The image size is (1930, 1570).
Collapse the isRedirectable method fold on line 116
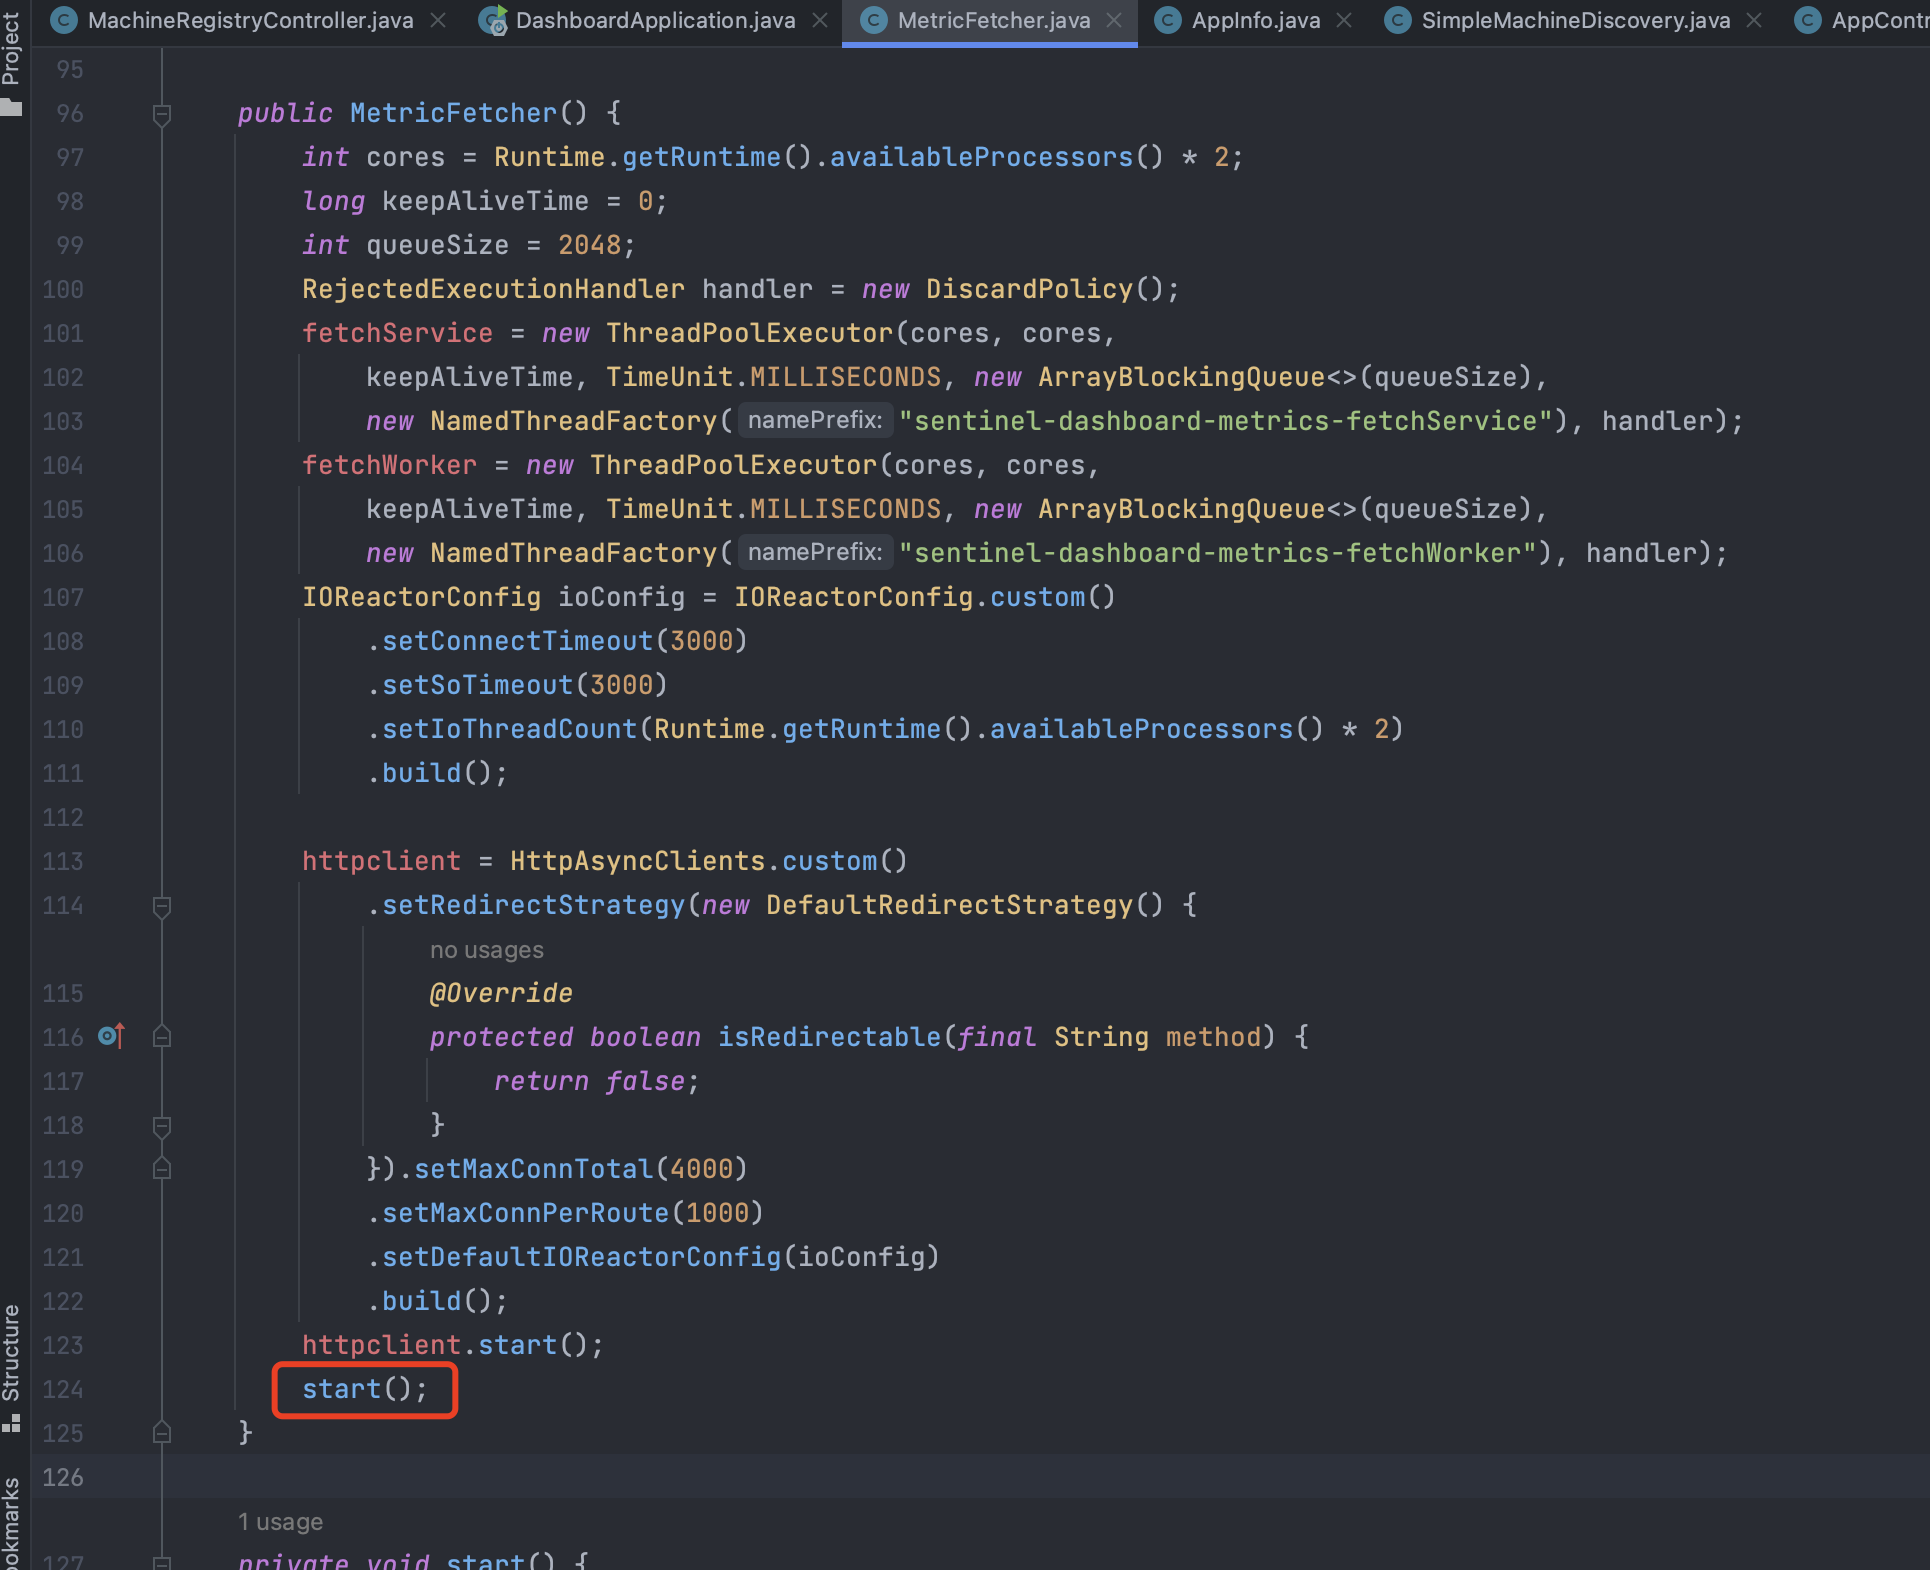pyautogui.click(x=162, y=1037)
